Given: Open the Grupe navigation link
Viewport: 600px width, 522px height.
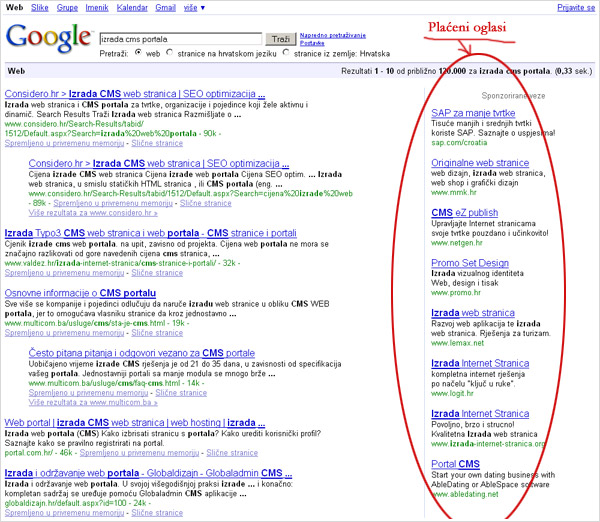Looking at the screenshot, I should point(67,7).
